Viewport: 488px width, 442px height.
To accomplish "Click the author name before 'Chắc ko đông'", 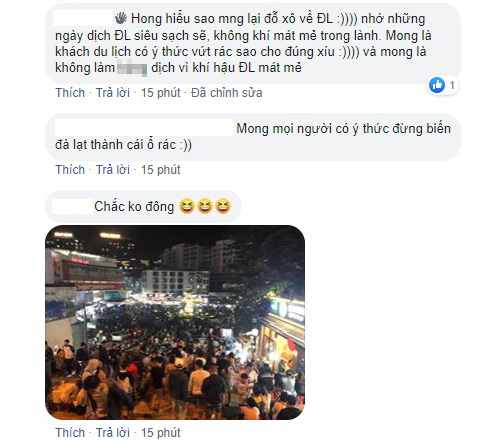I will (72, 206).
